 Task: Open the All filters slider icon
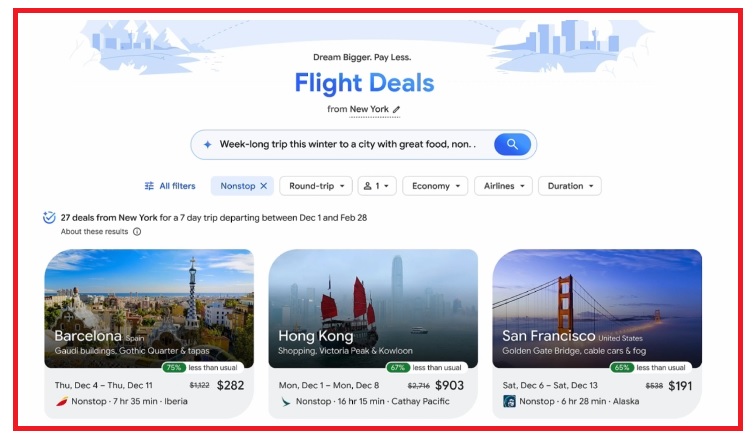point(149,186)
